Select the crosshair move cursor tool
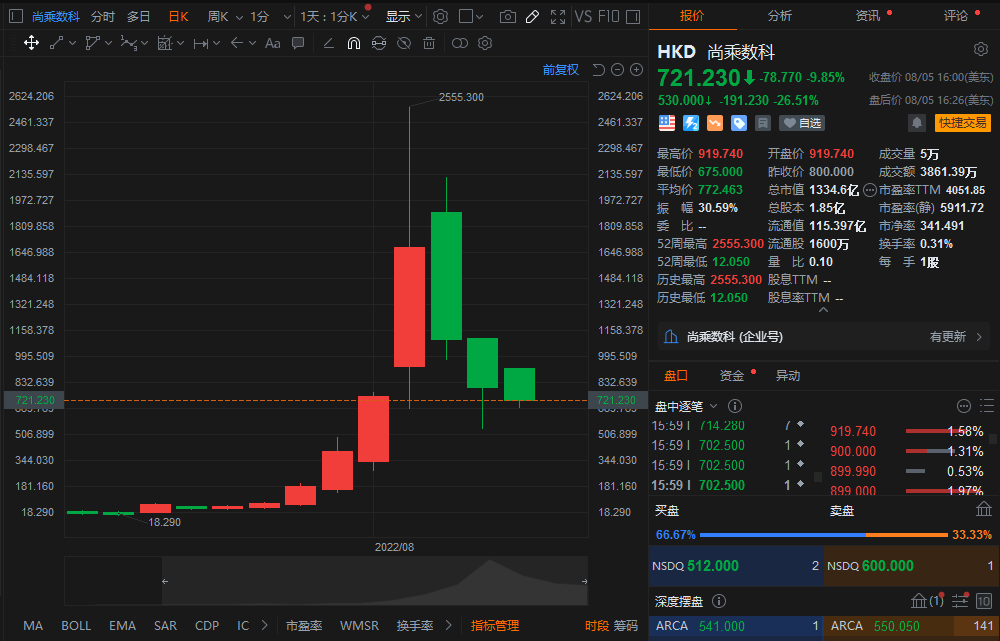The height and width of the screenshot is (641, 1000). point(31,43)
